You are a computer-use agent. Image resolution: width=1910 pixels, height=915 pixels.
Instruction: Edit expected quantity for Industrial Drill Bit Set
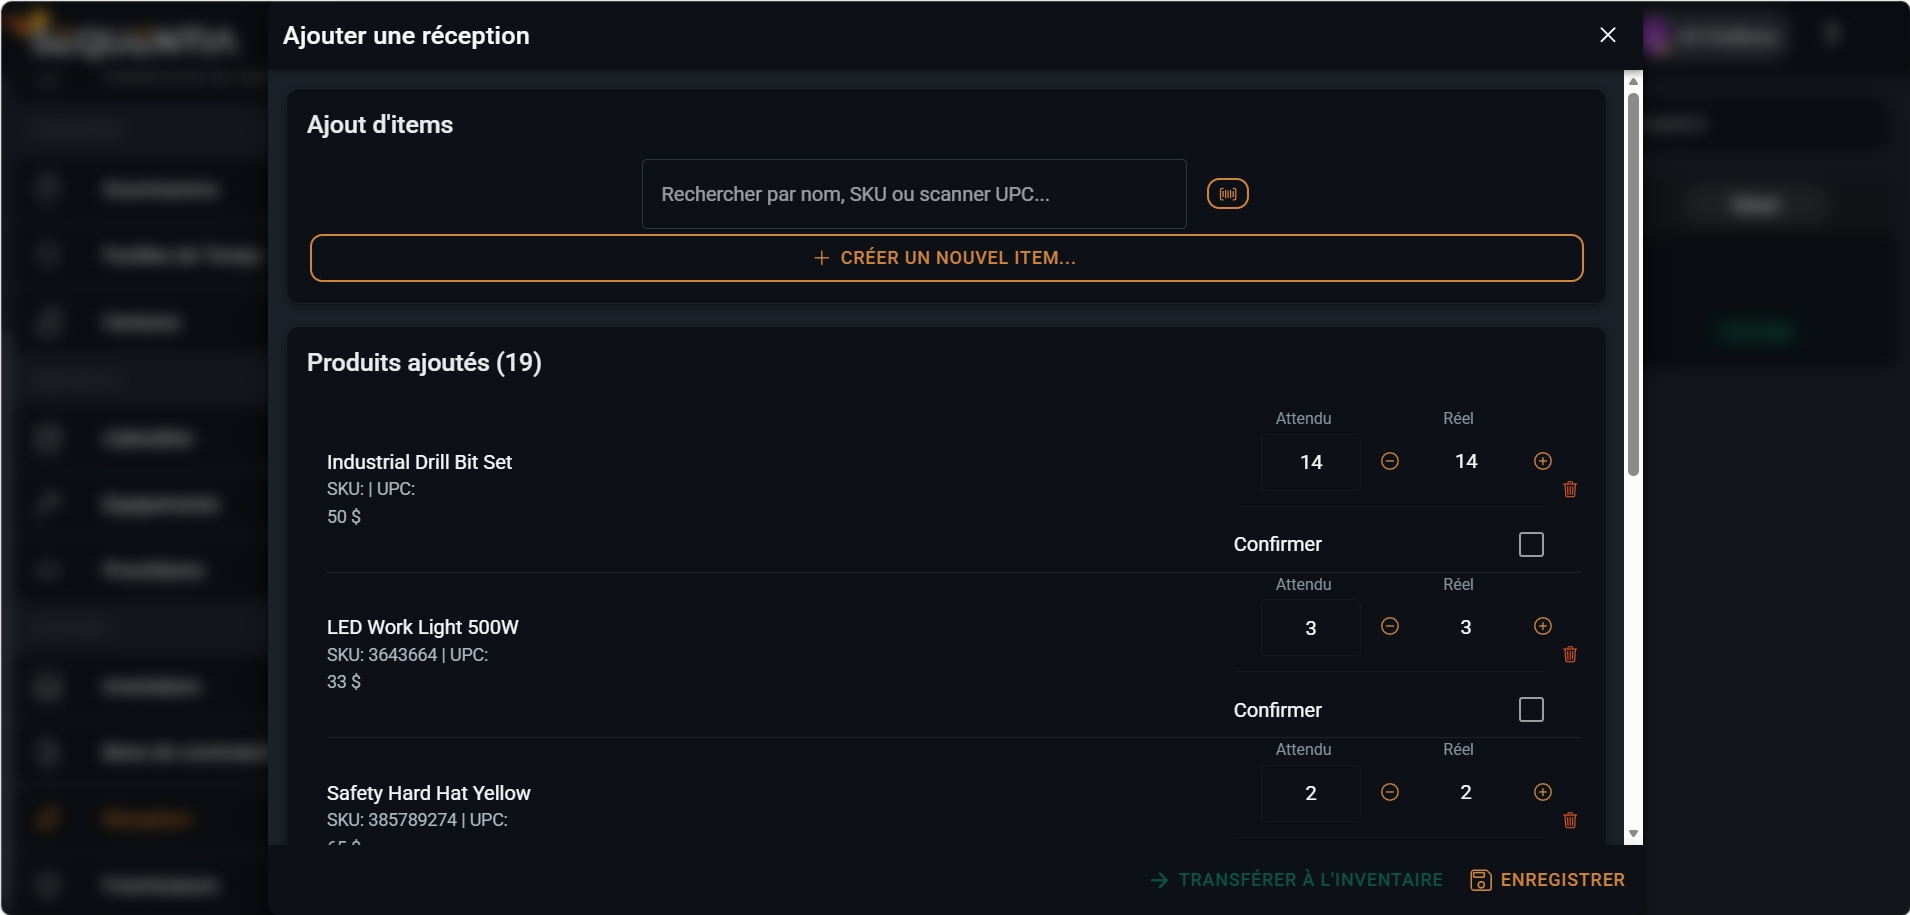(x=1311, y=462)
